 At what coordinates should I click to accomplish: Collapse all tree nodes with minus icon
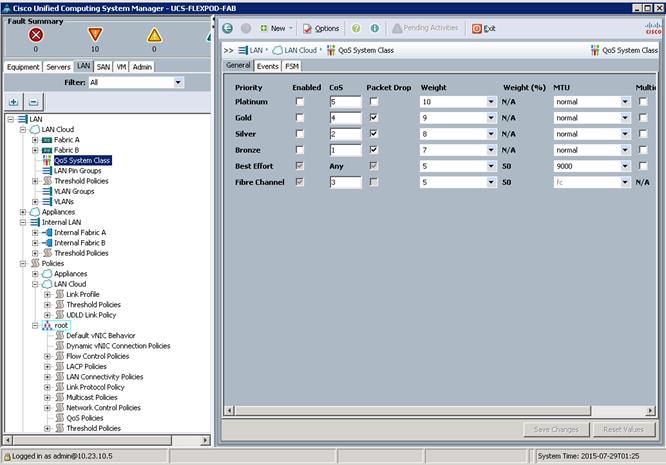tap(33, 102)
